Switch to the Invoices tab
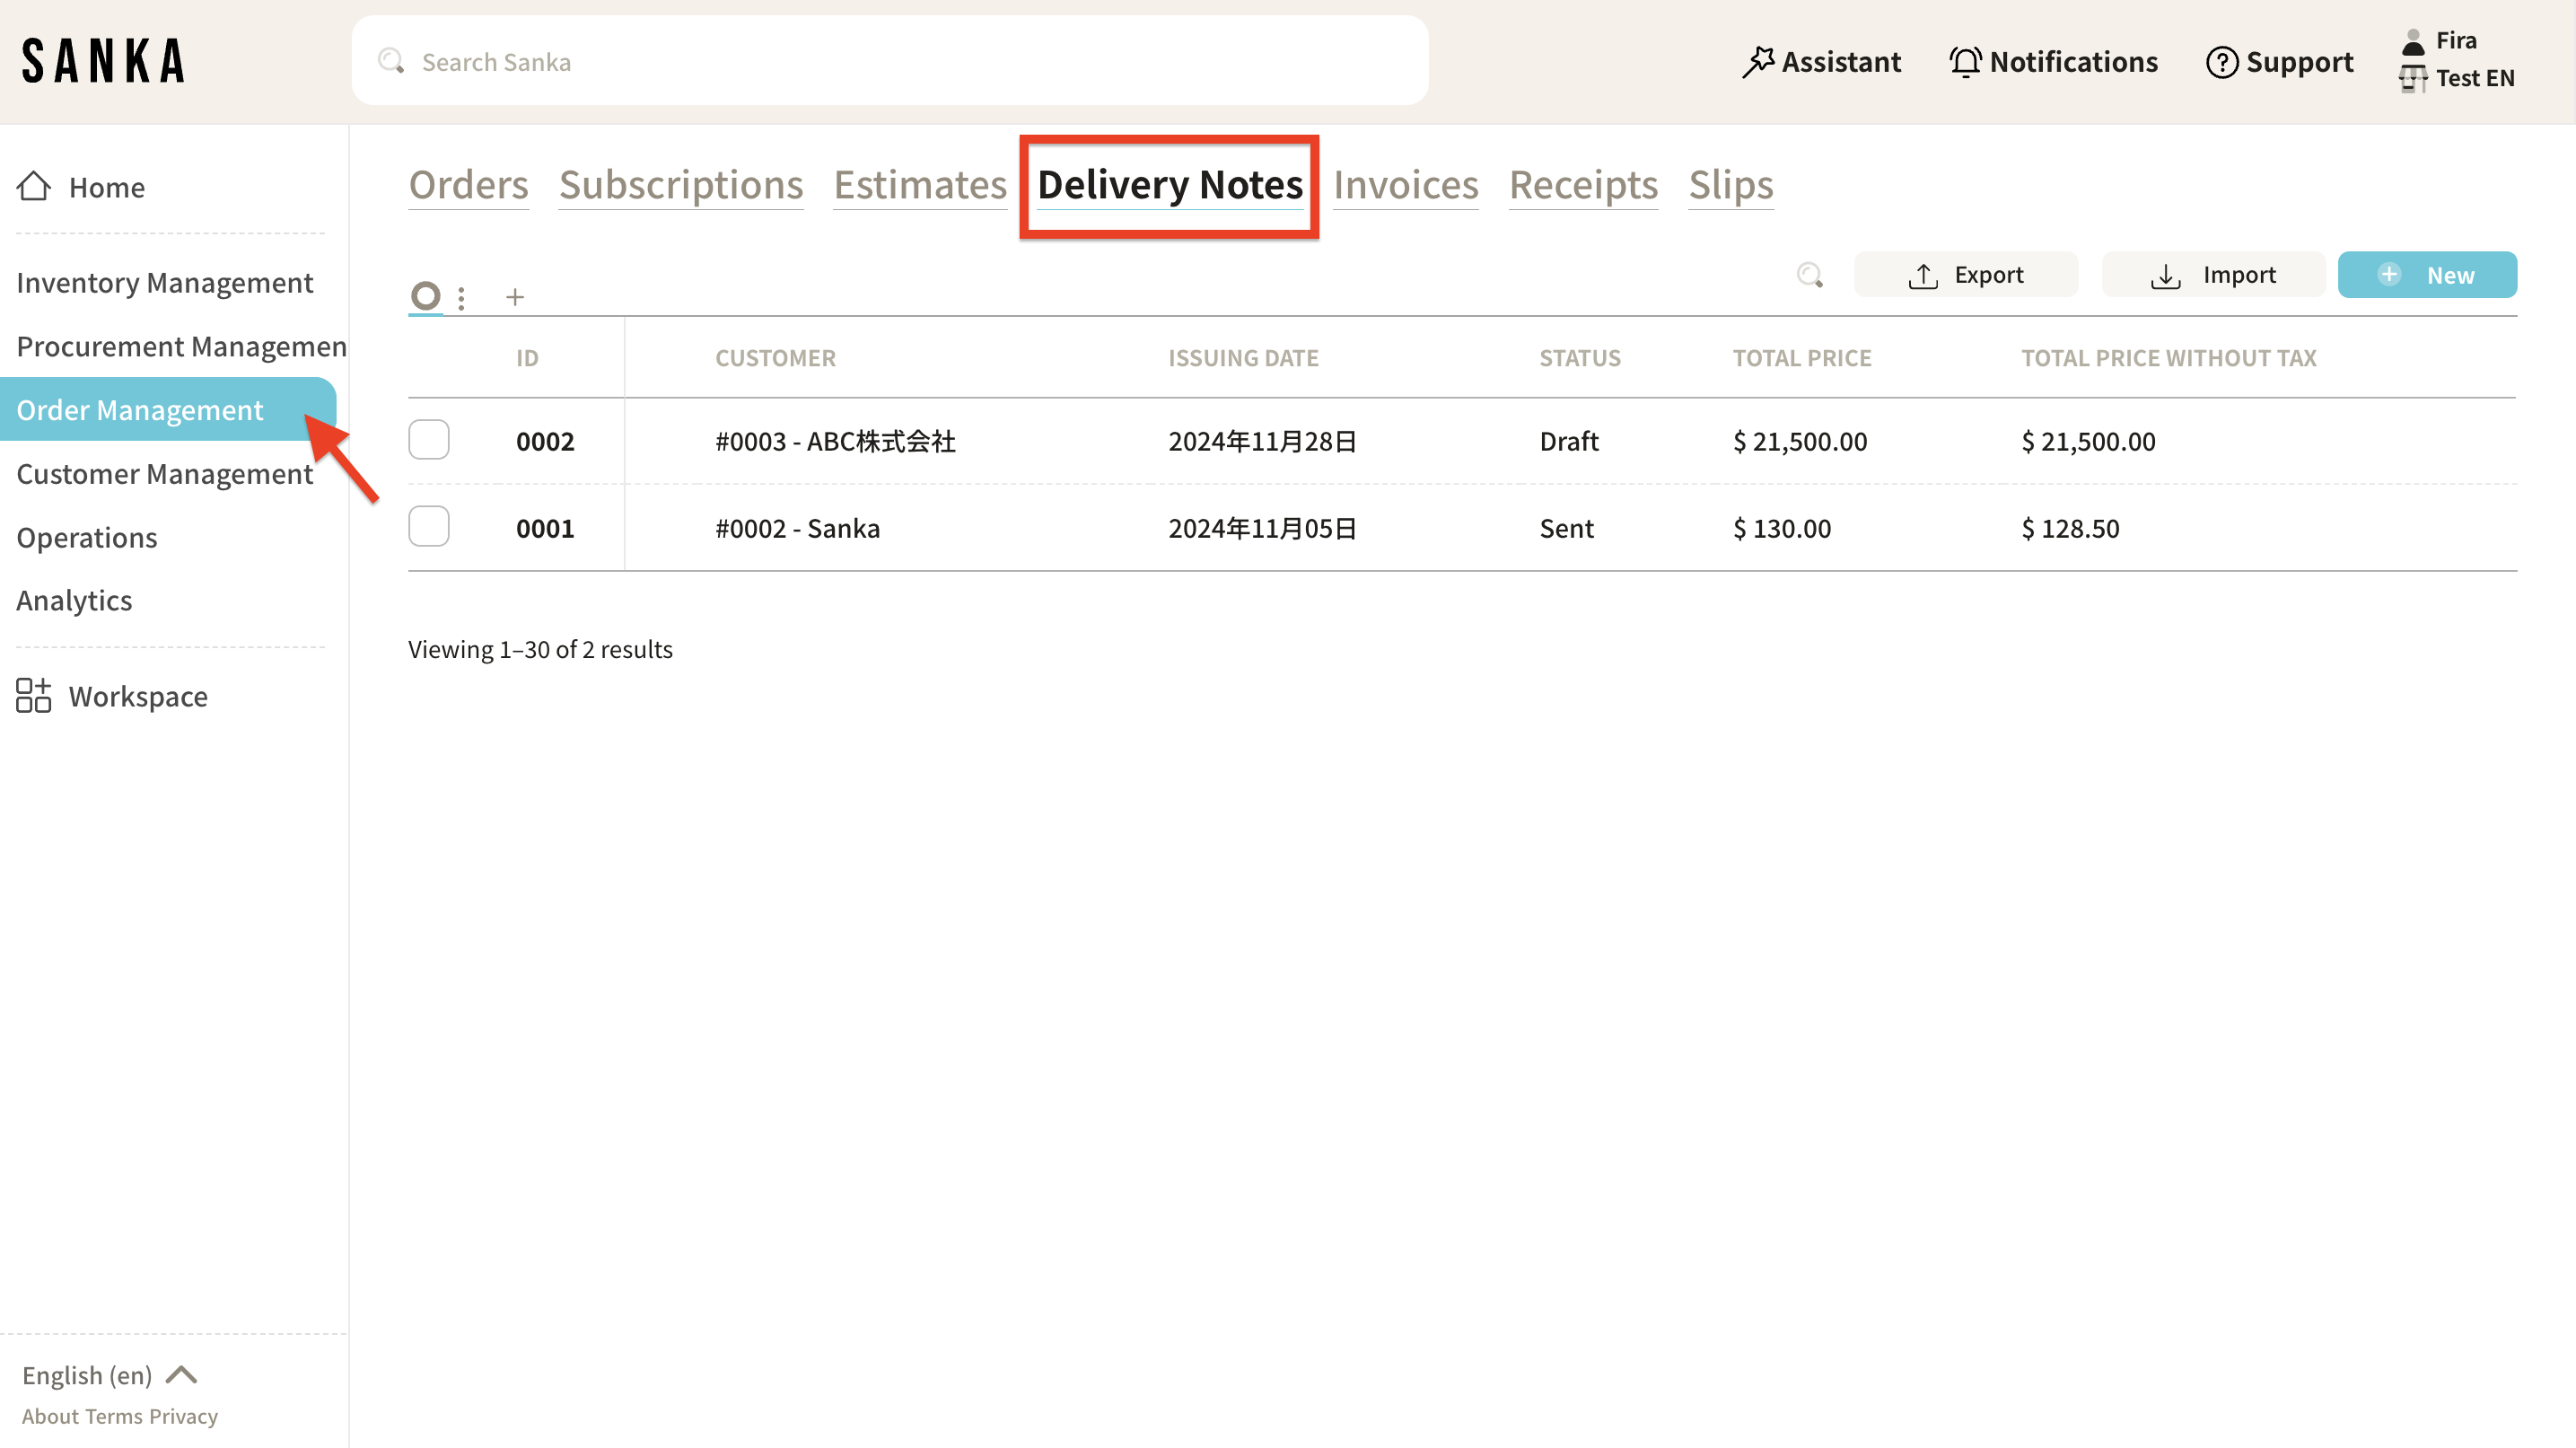This screenshot has height=1448, width=2576. (1405, 185)
